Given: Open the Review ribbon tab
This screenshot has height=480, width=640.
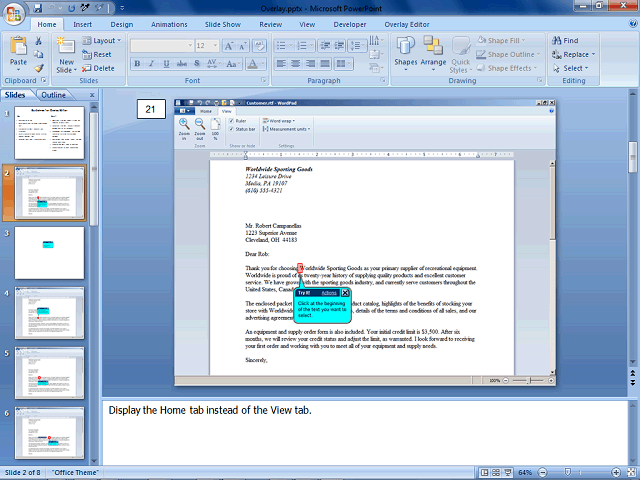Looking at the screenshot, I should (271, 24).
